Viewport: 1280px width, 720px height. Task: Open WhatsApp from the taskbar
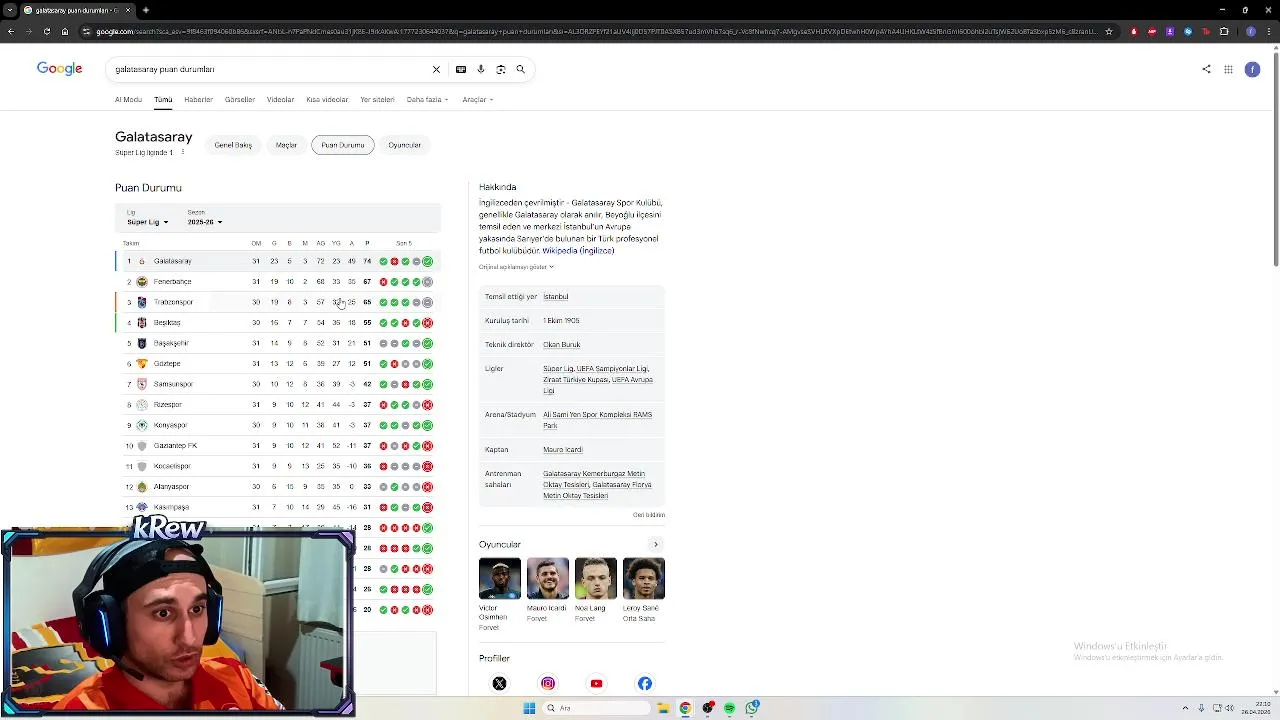click(751, 708)
